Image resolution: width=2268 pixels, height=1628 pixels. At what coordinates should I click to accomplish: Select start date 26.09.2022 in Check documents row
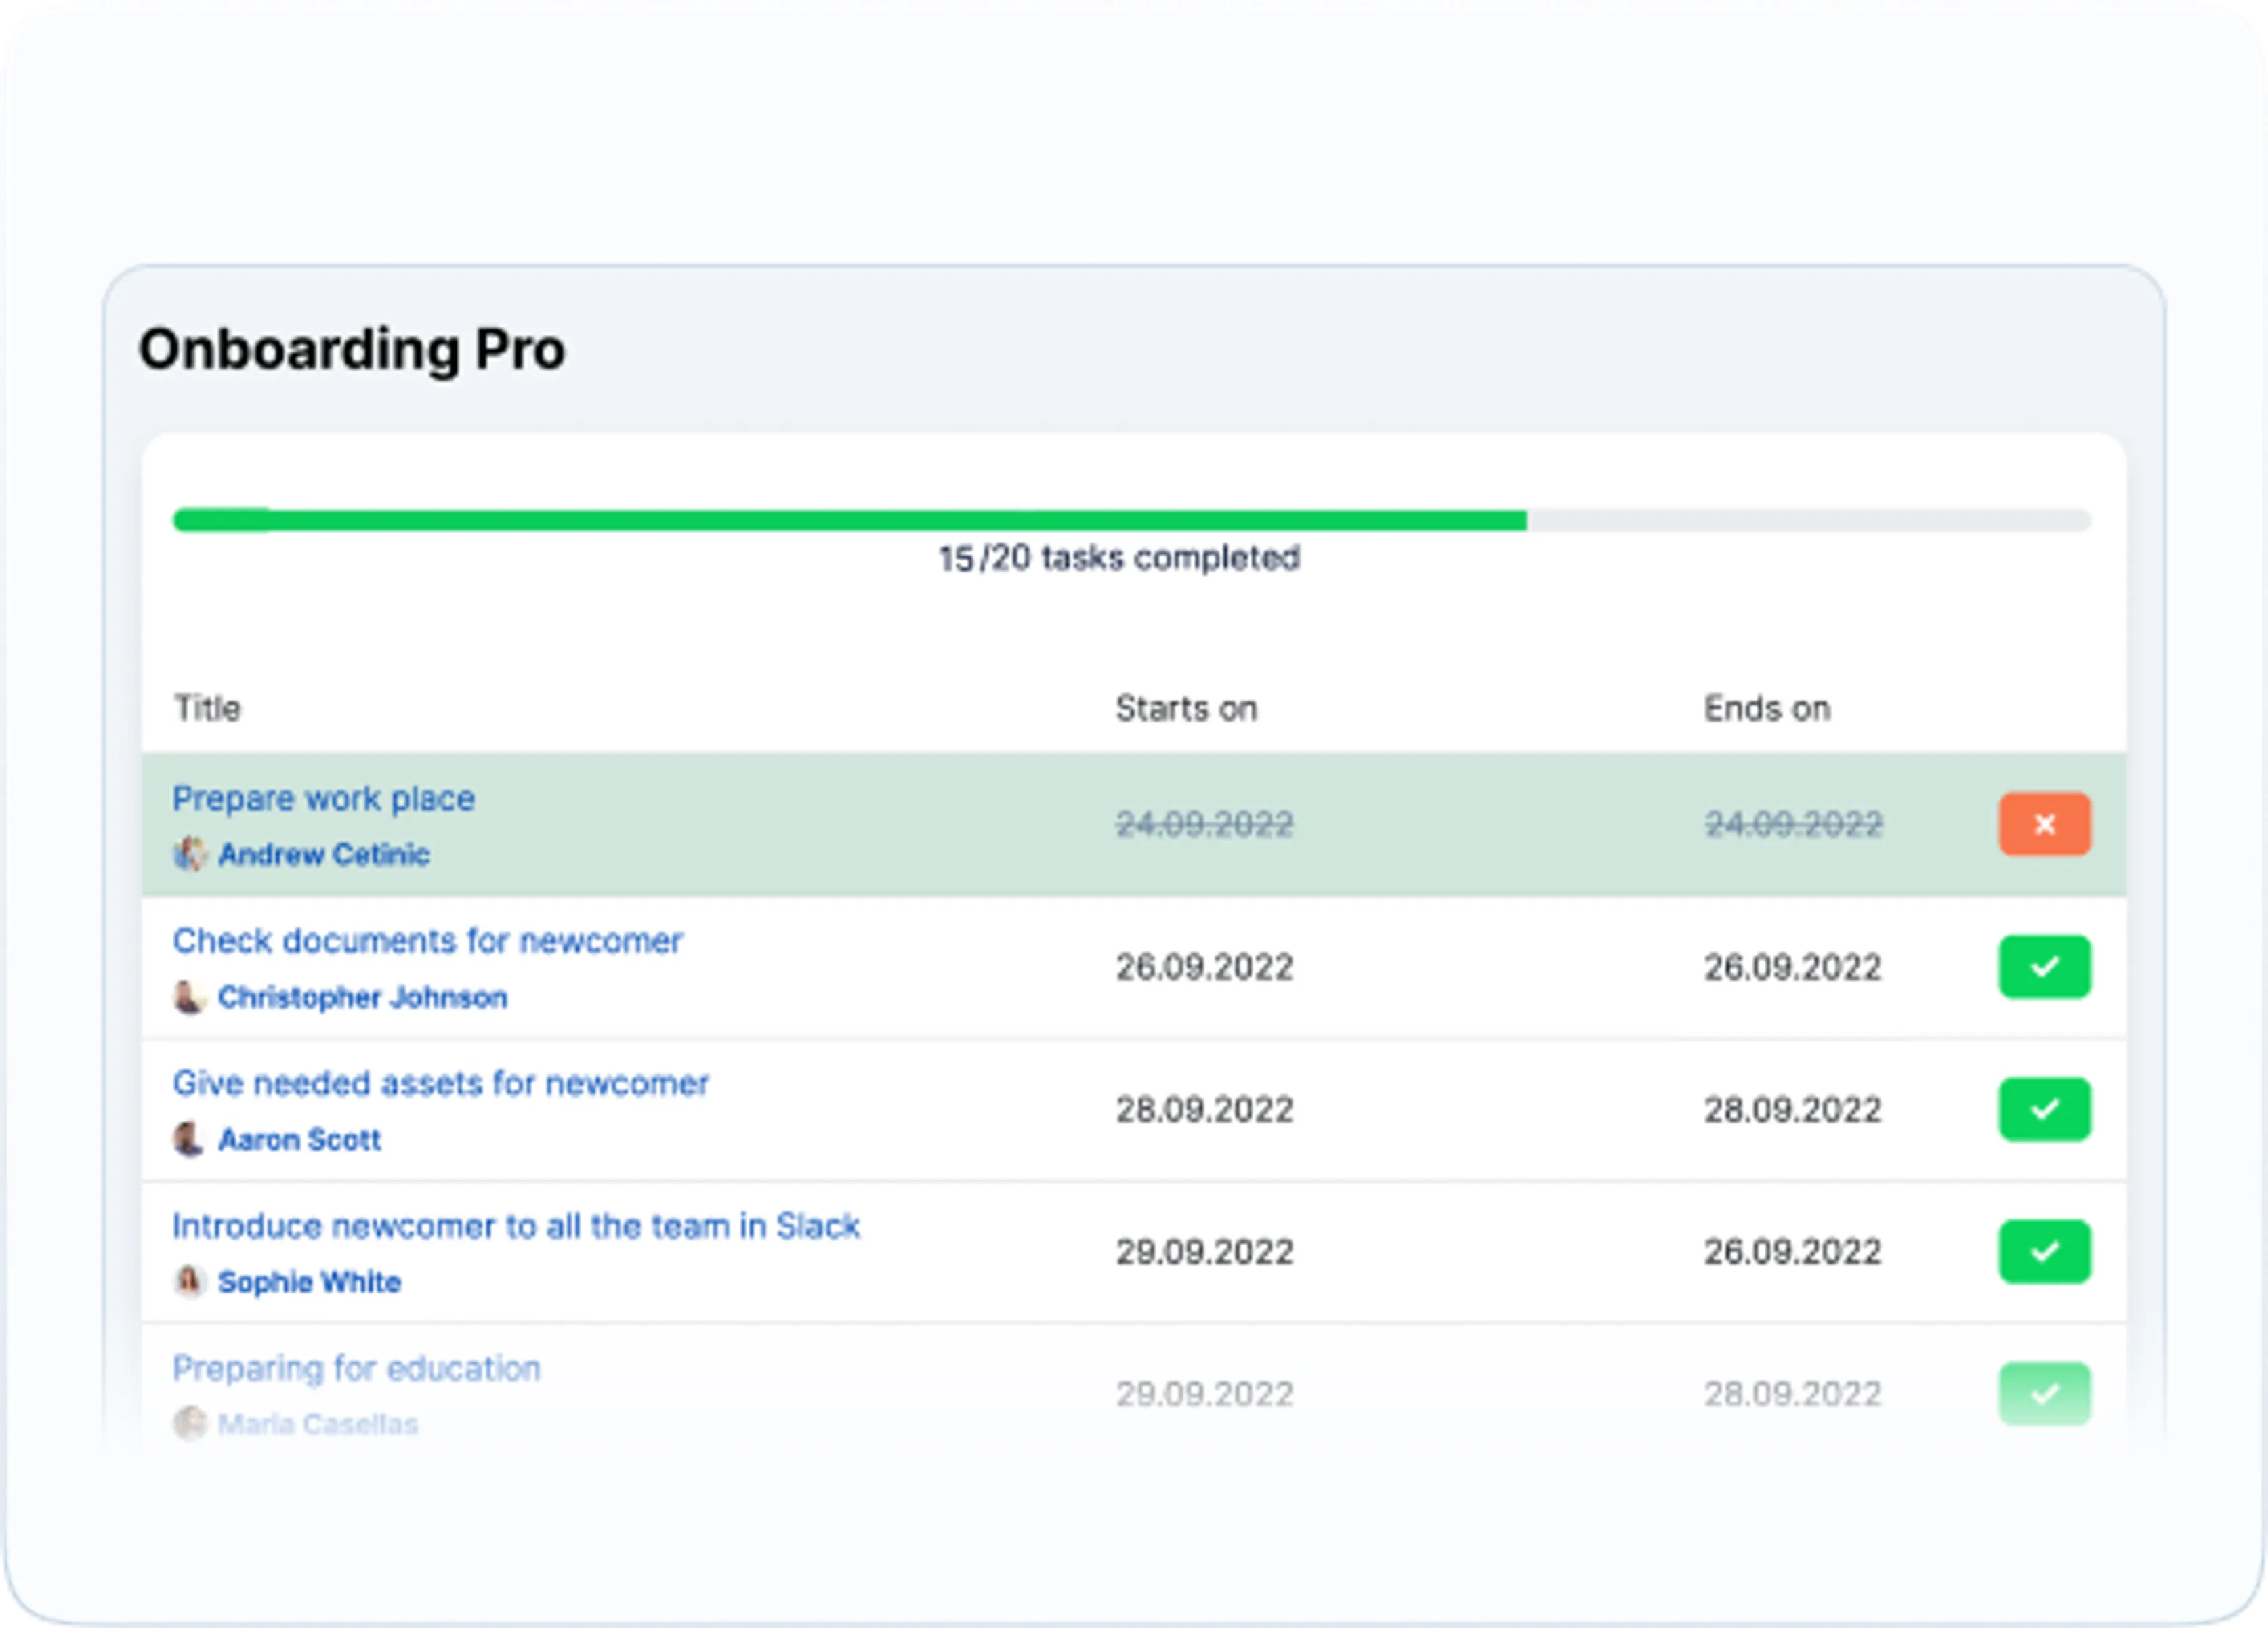(1204, 967)
